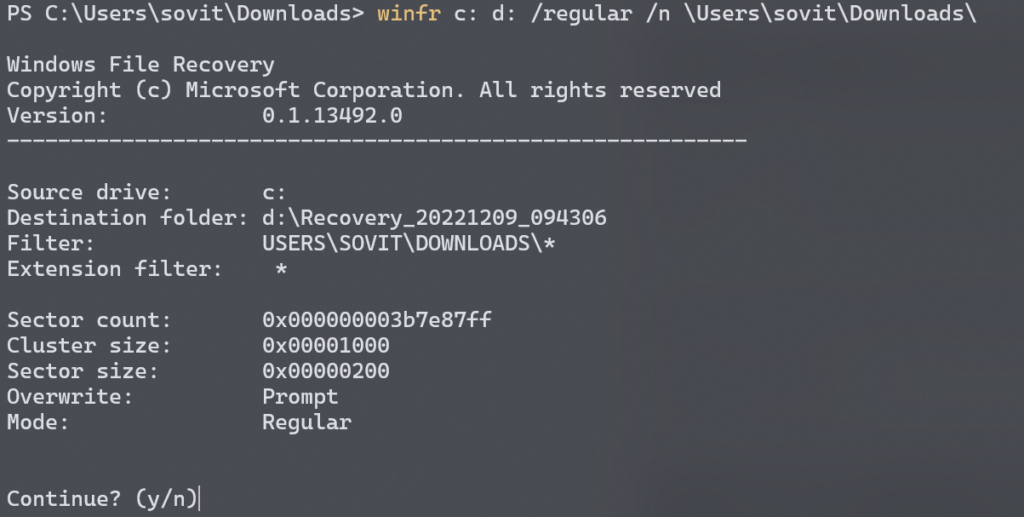1024x517 pixels.
Task: Click the Source drive value c:
Action: click(x=275, y=192)
